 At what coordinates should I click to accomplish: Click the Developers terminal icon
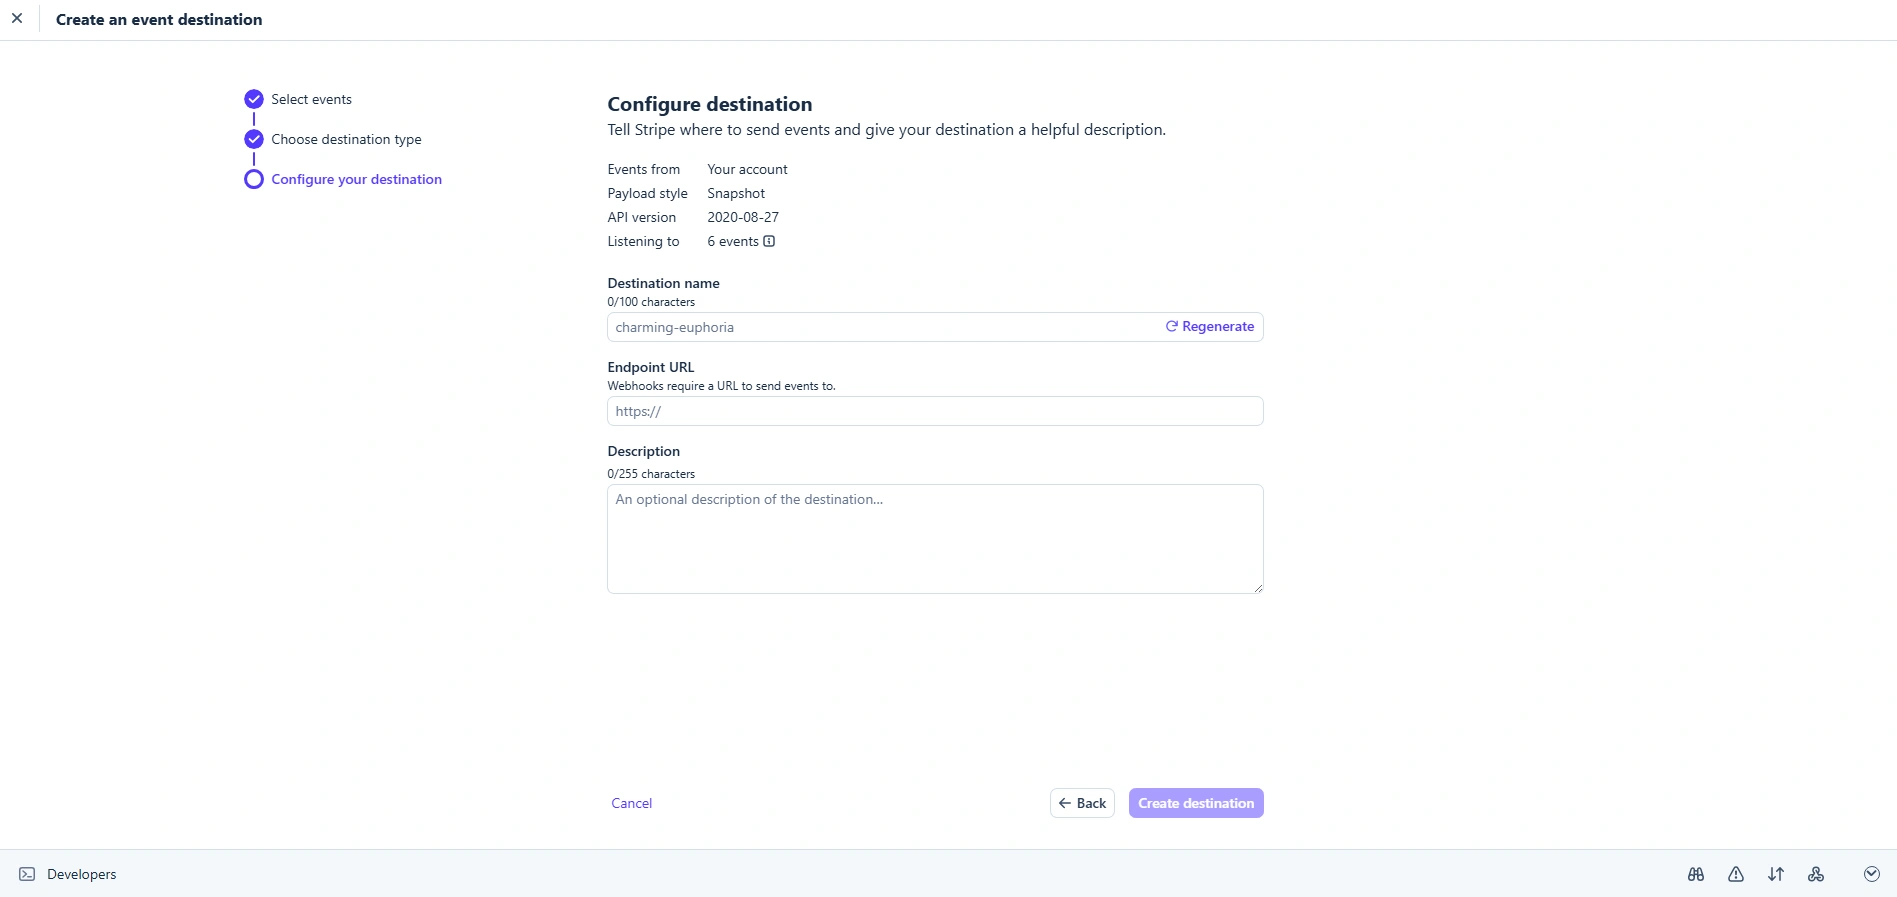(x=27, y=874)
